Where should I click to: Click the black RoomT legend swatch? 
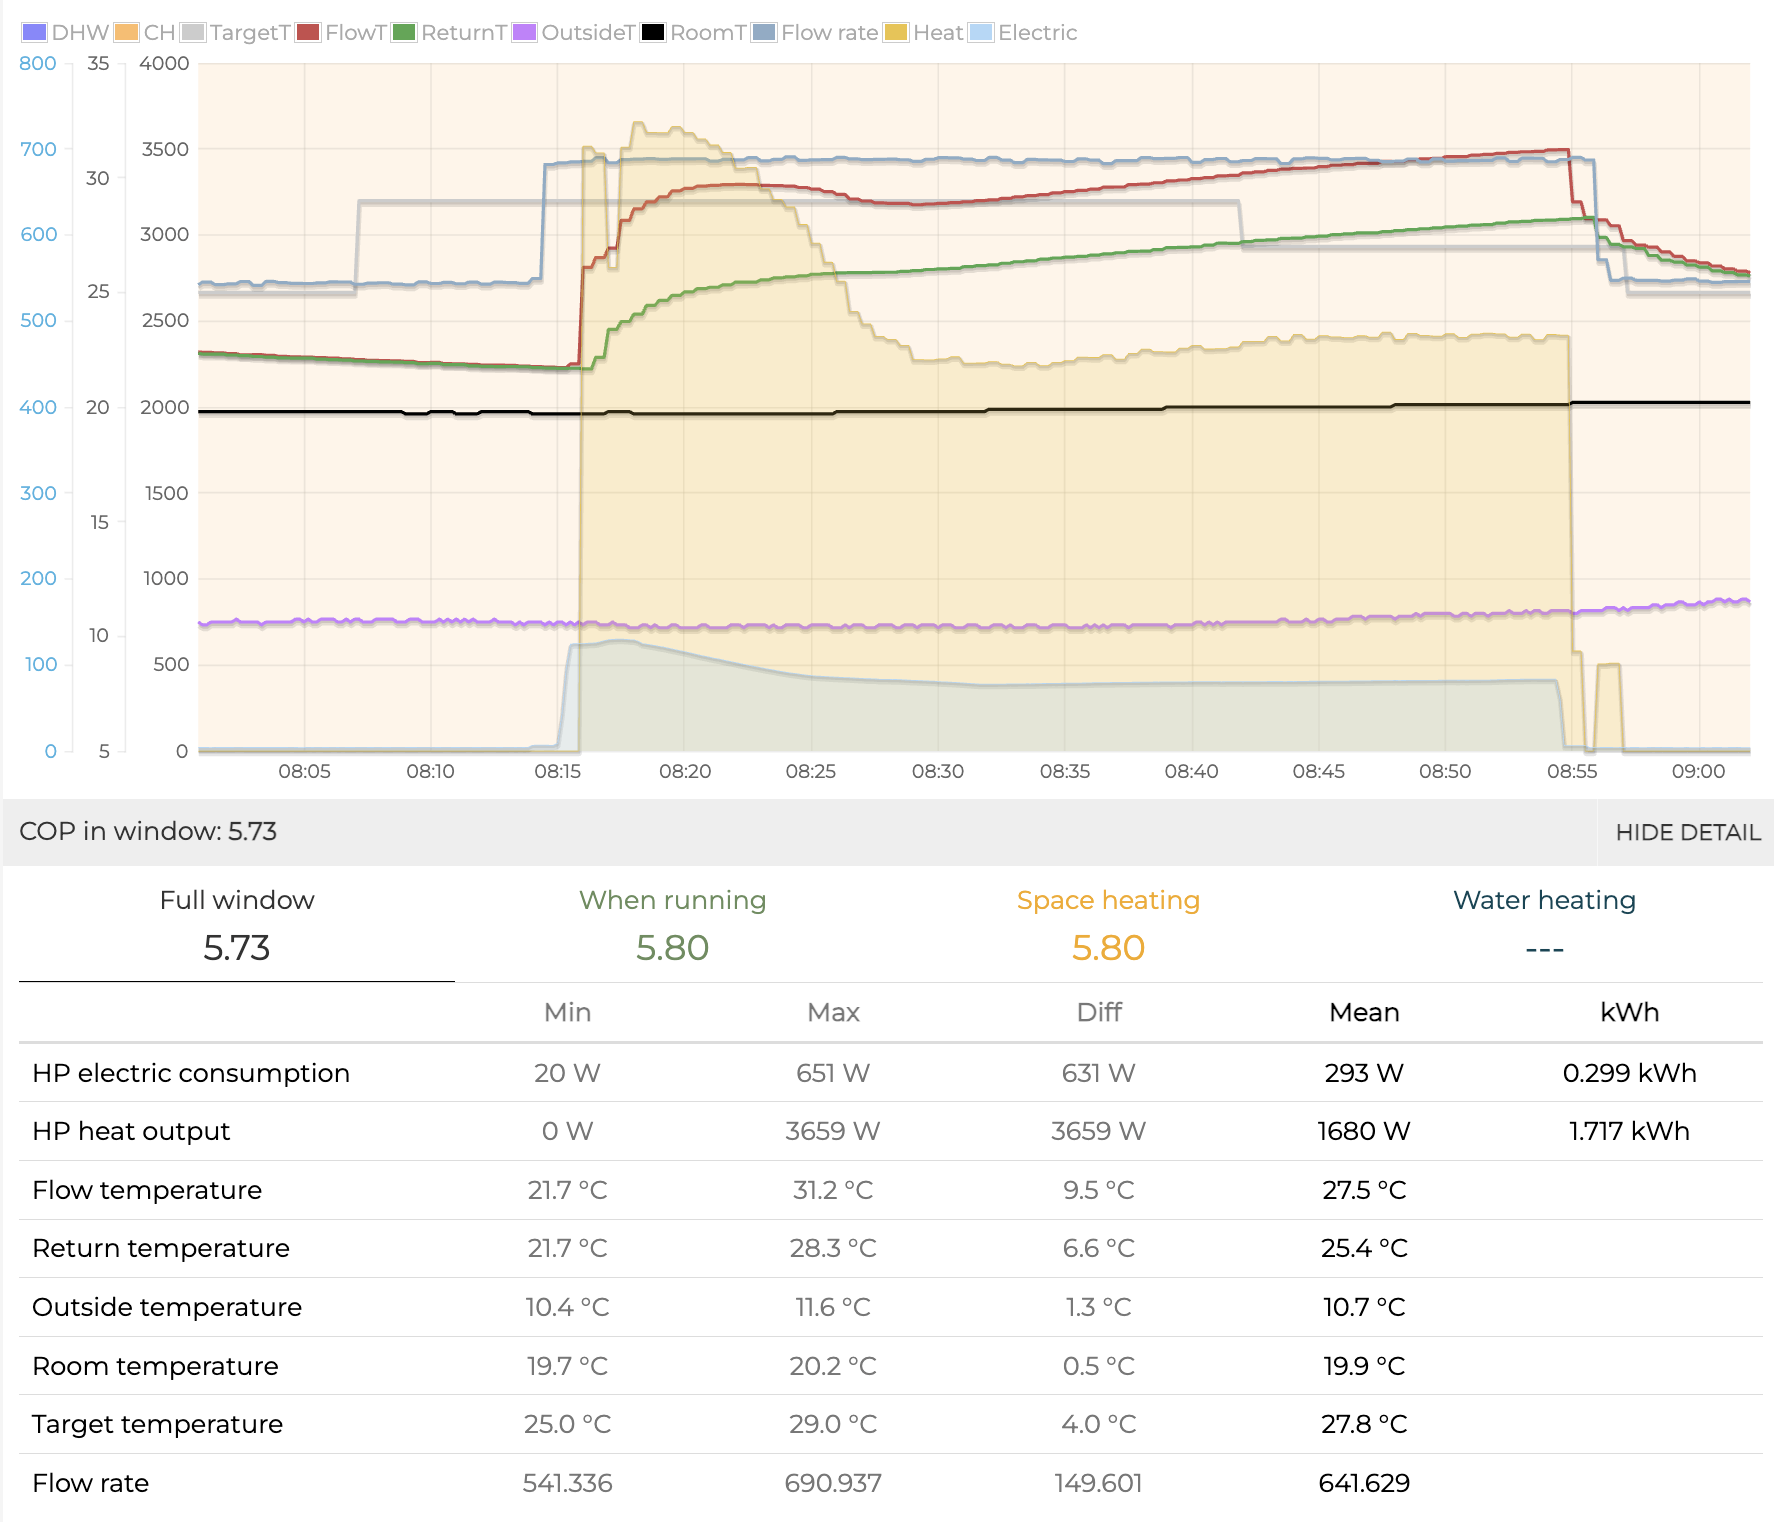[653, 32]
